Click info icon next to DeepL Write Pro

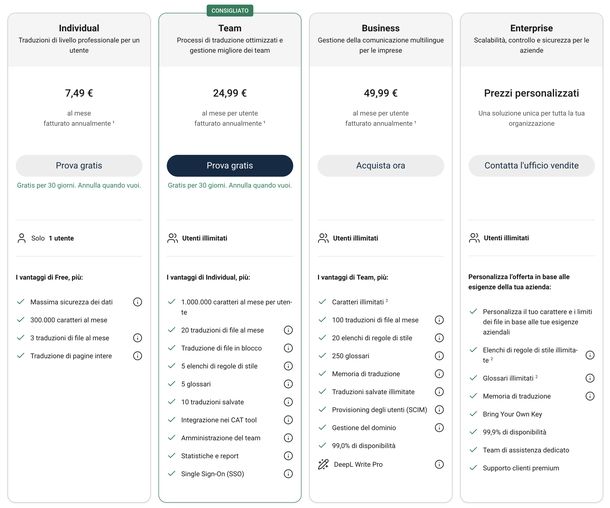(x=439, y=464)
